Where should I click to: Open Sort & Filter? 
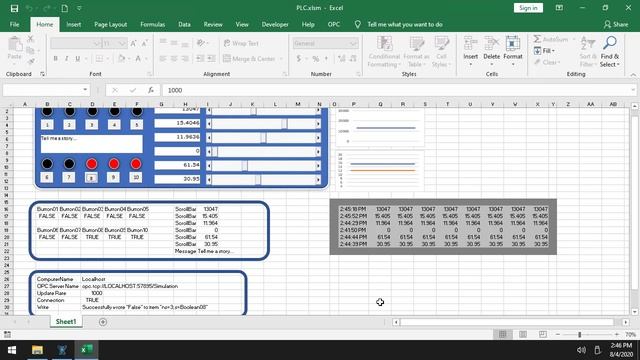[588, 51]
